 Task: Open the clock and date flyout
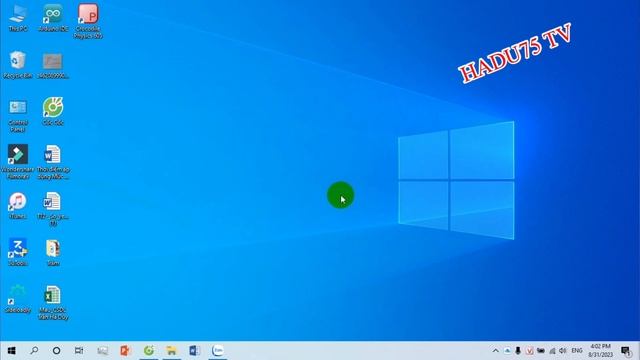(x=600, y=351)
